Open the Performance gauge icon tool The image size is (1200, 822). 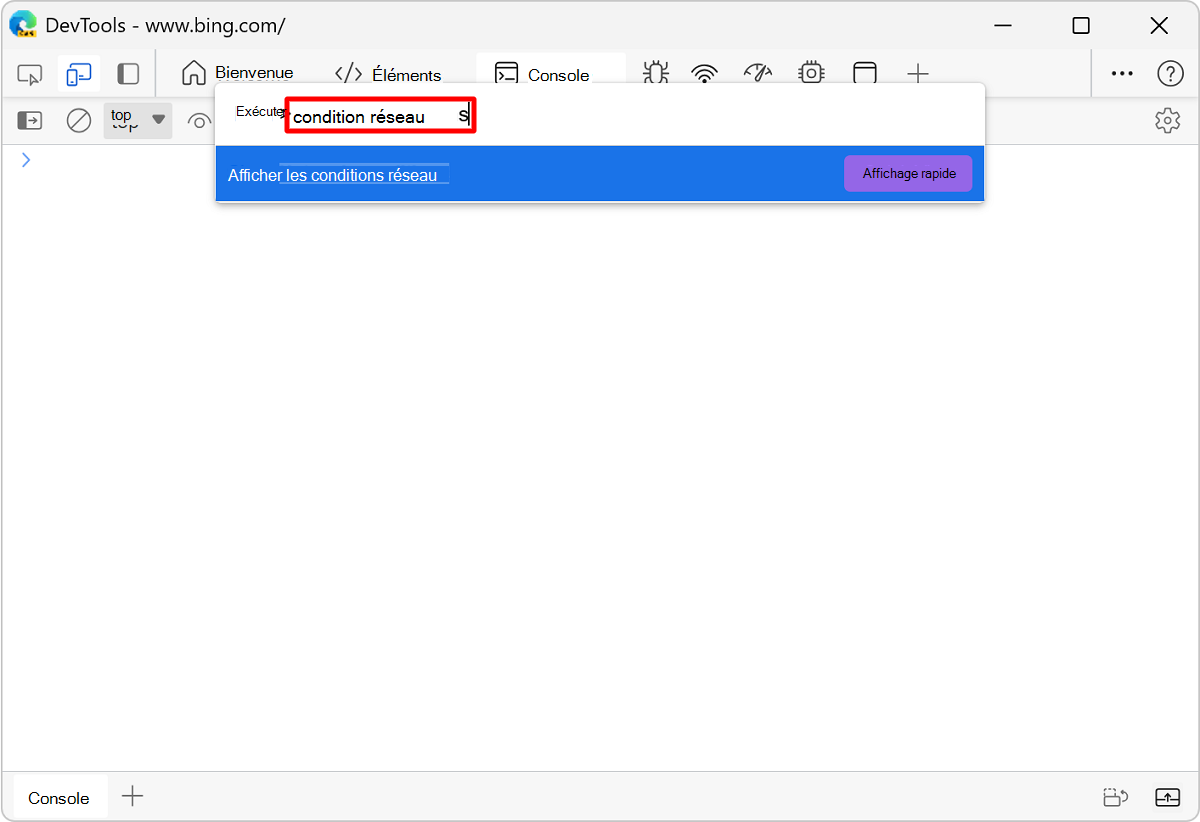(x=758, y=74)
